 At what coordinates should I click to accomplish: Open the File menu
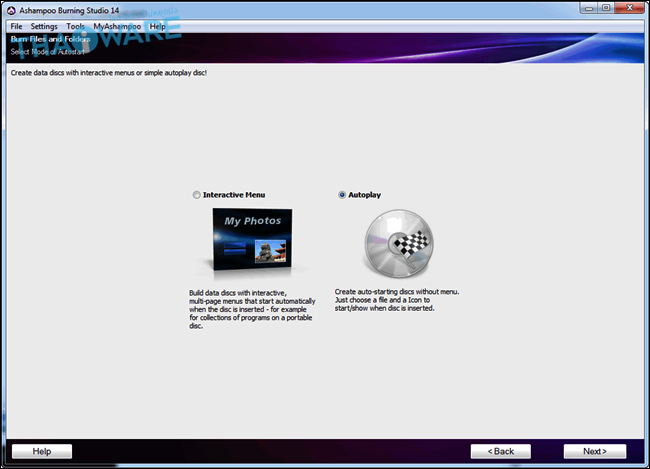[16, 27]
